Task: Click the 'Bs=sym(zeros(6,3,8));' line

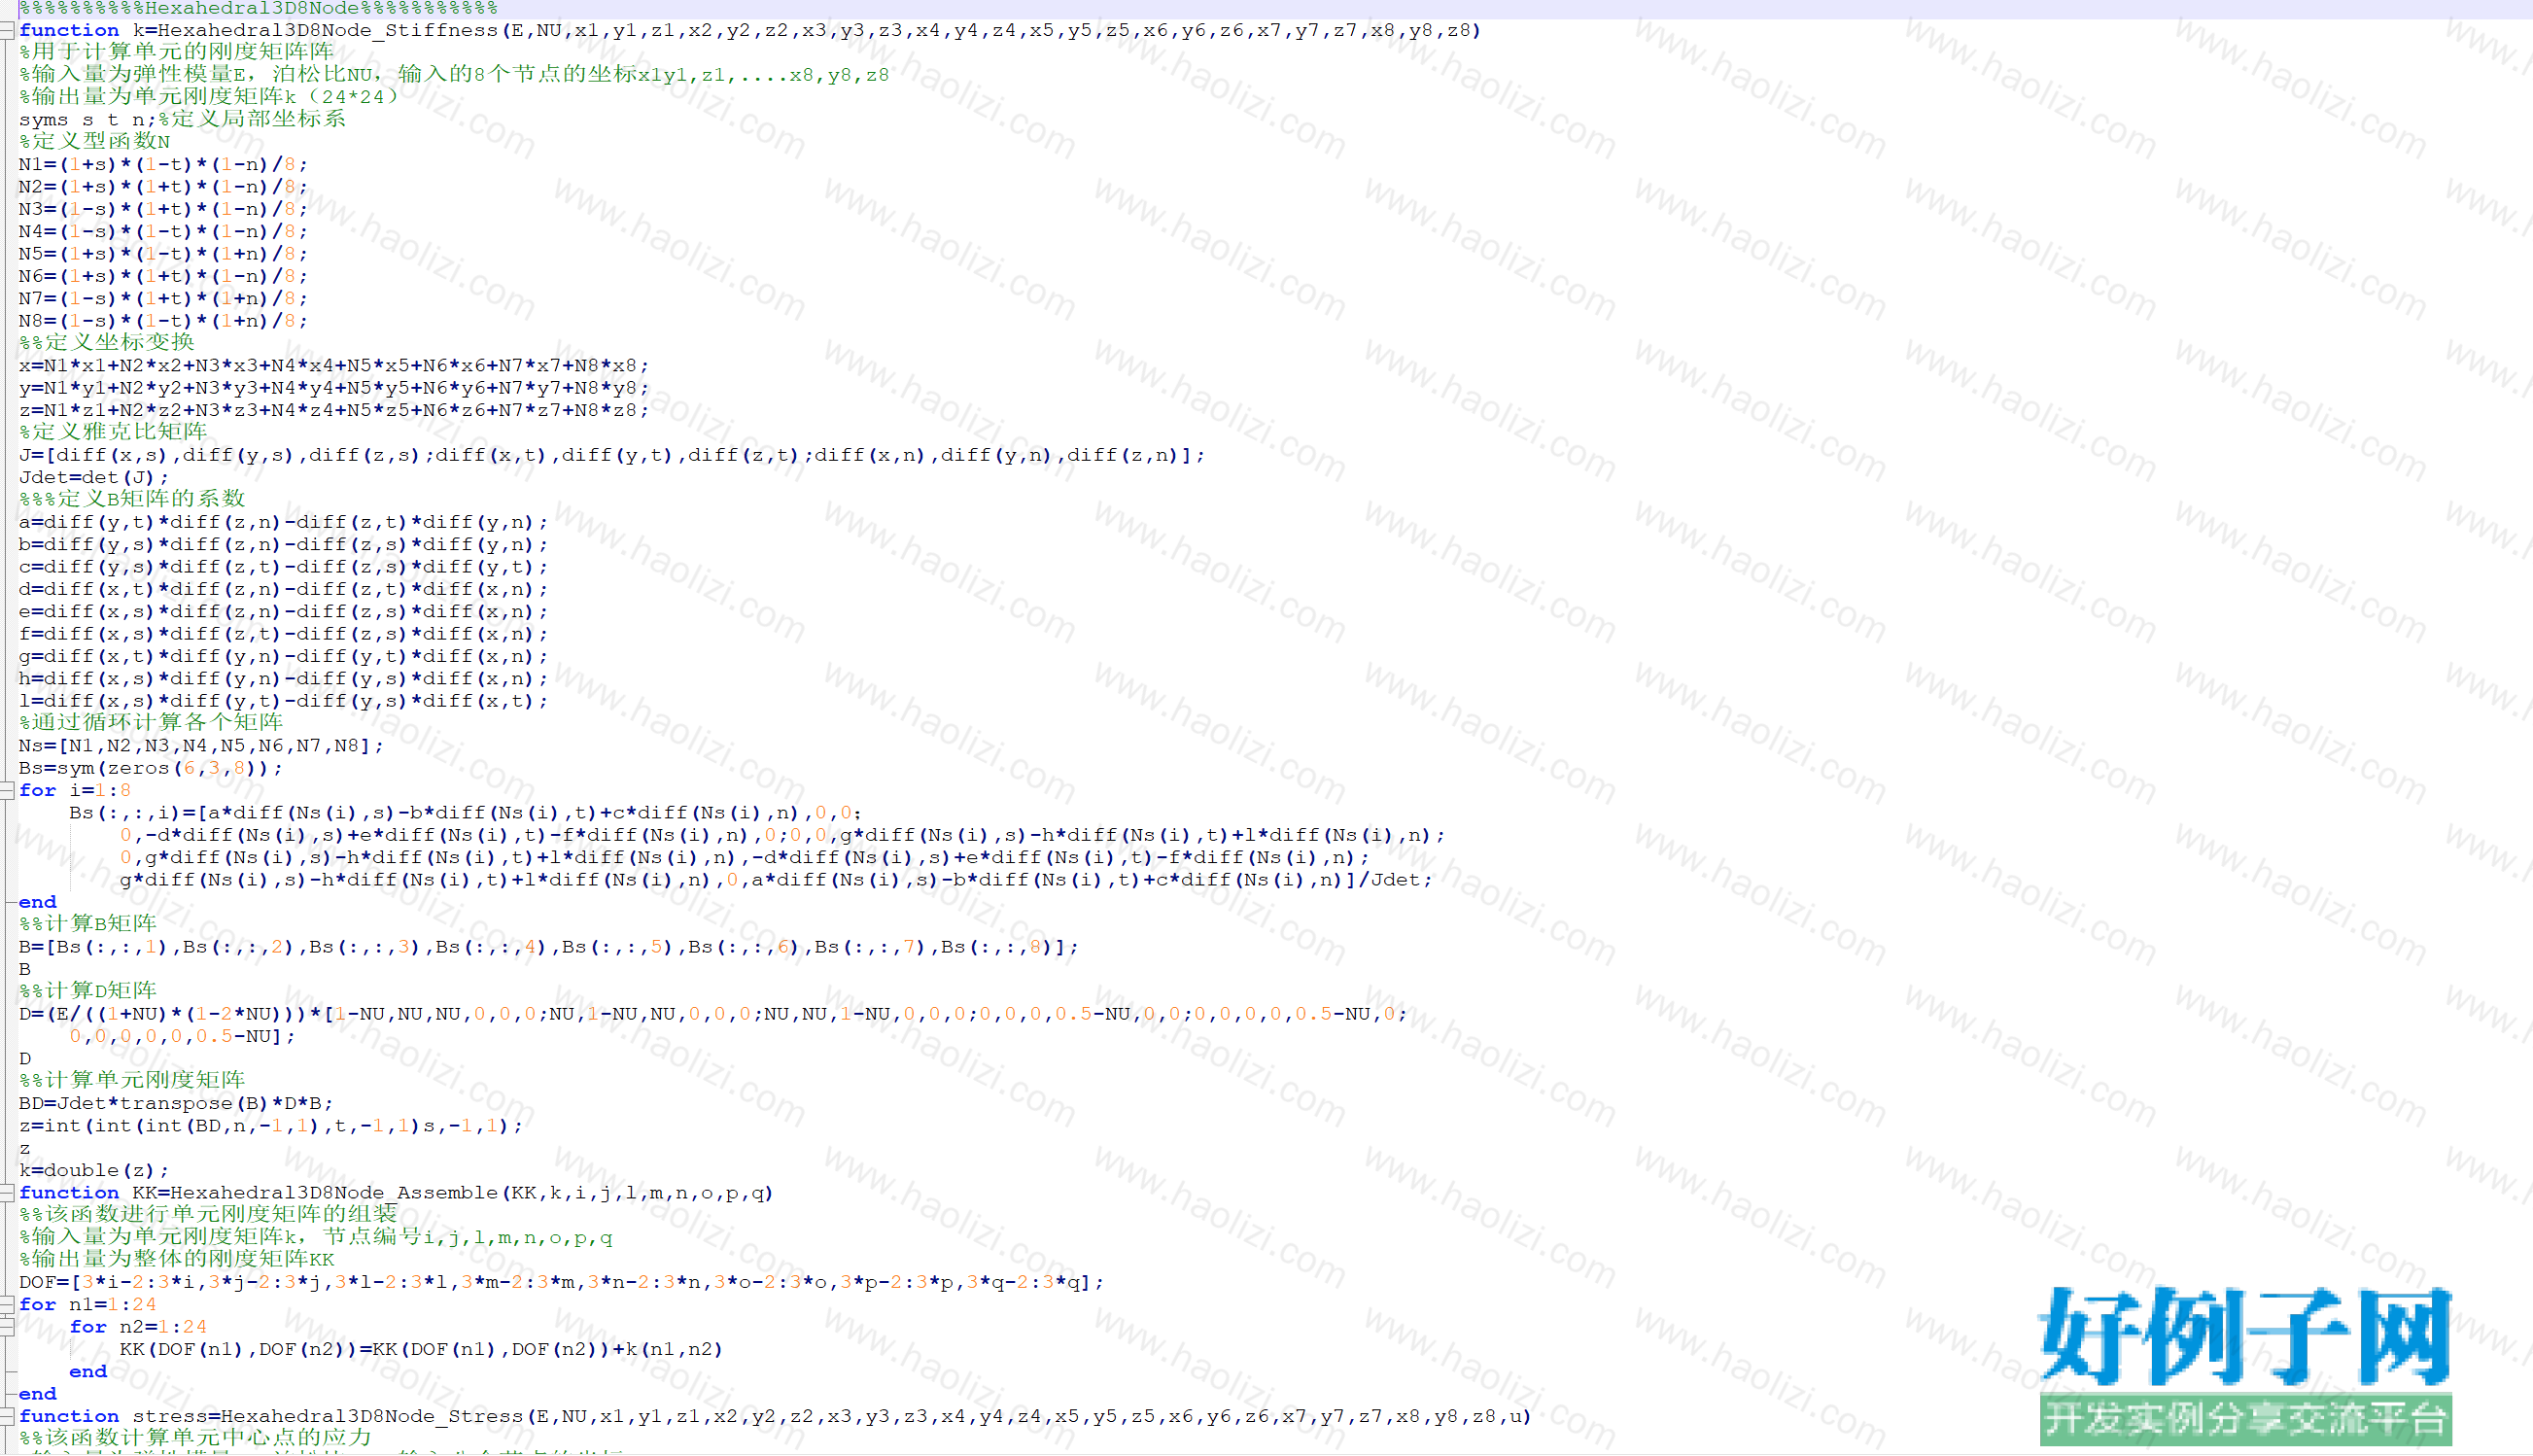Action: pyautogui.click(x=151, y=768)
